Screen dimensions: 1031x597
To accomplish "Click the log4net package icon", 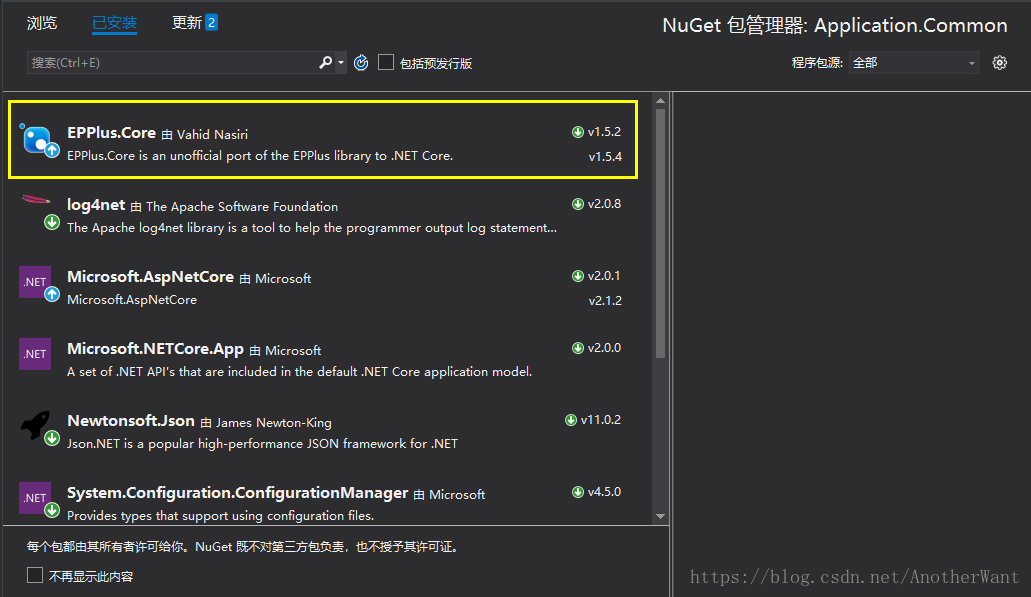I will coord(39,212).
